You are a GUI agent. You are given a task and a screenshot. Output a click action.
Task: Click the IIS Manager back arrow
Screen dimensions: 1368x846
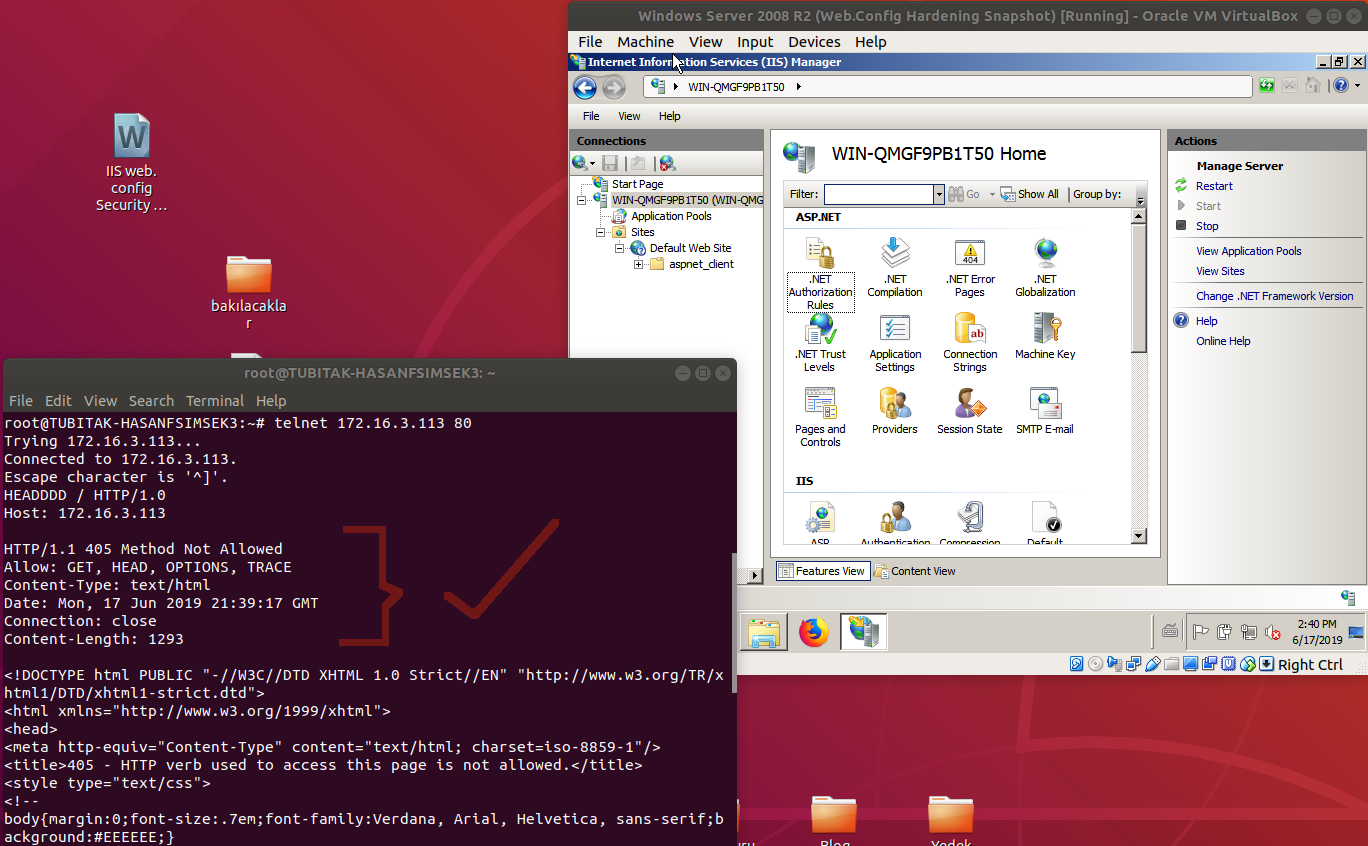[x=585, y=87]
